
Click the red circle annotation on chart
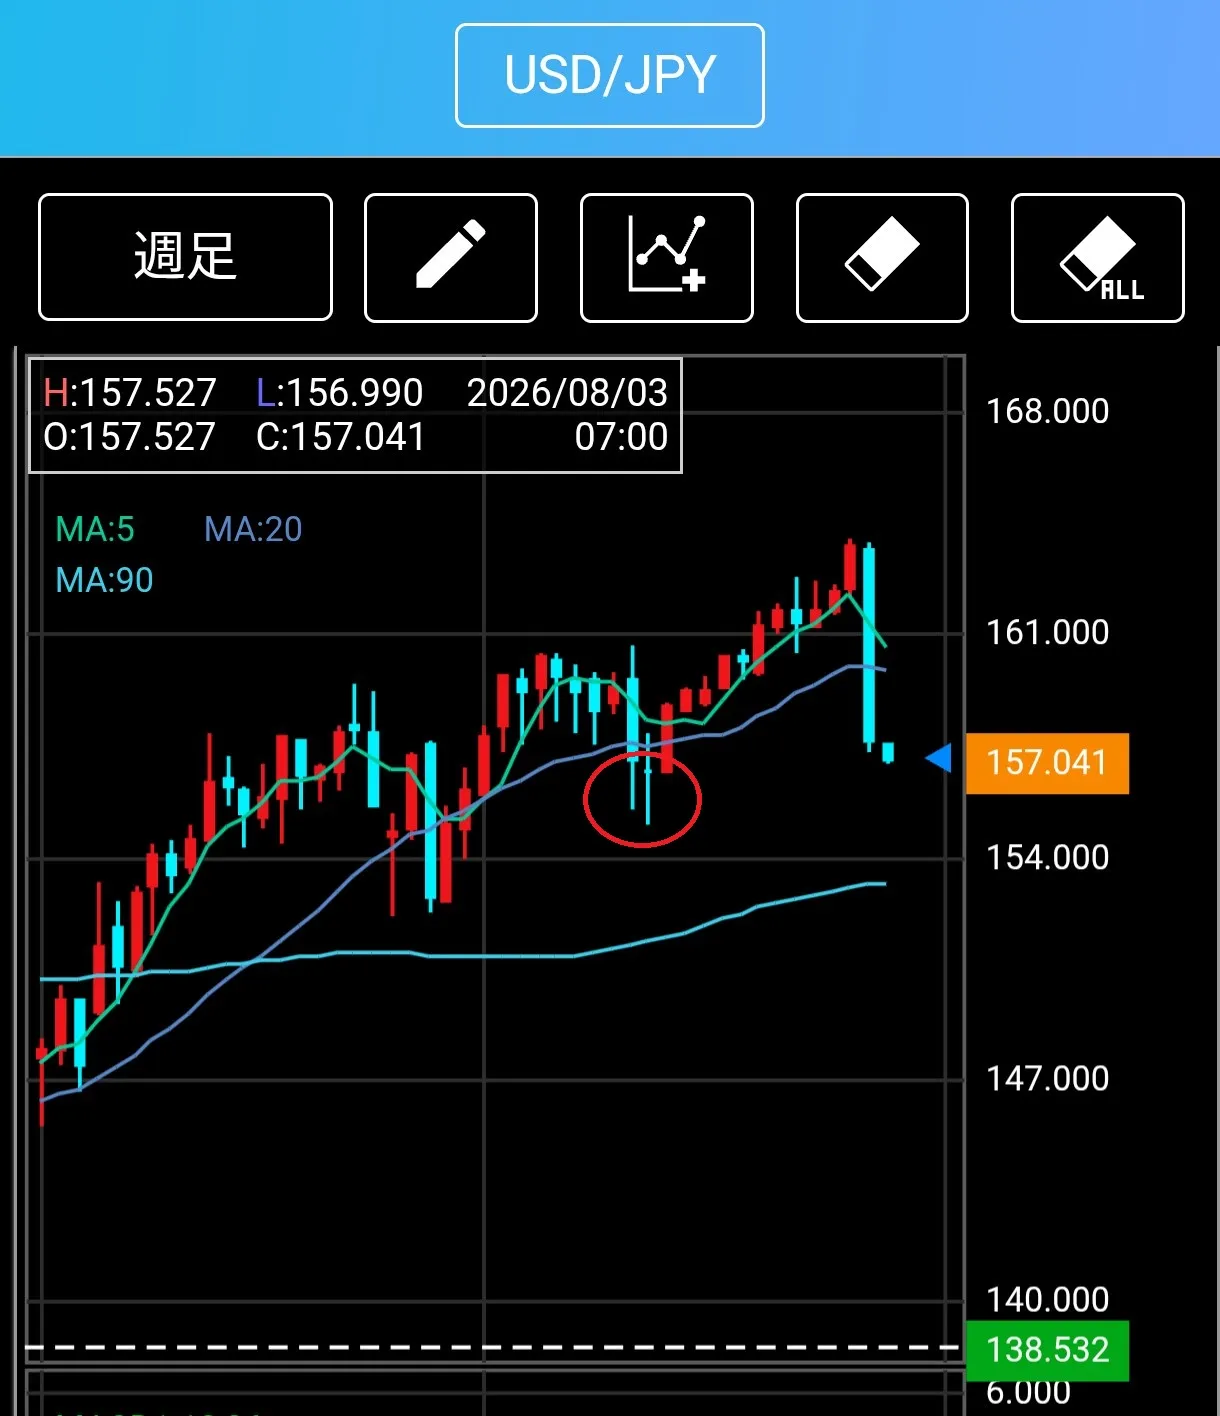[642, 799]
